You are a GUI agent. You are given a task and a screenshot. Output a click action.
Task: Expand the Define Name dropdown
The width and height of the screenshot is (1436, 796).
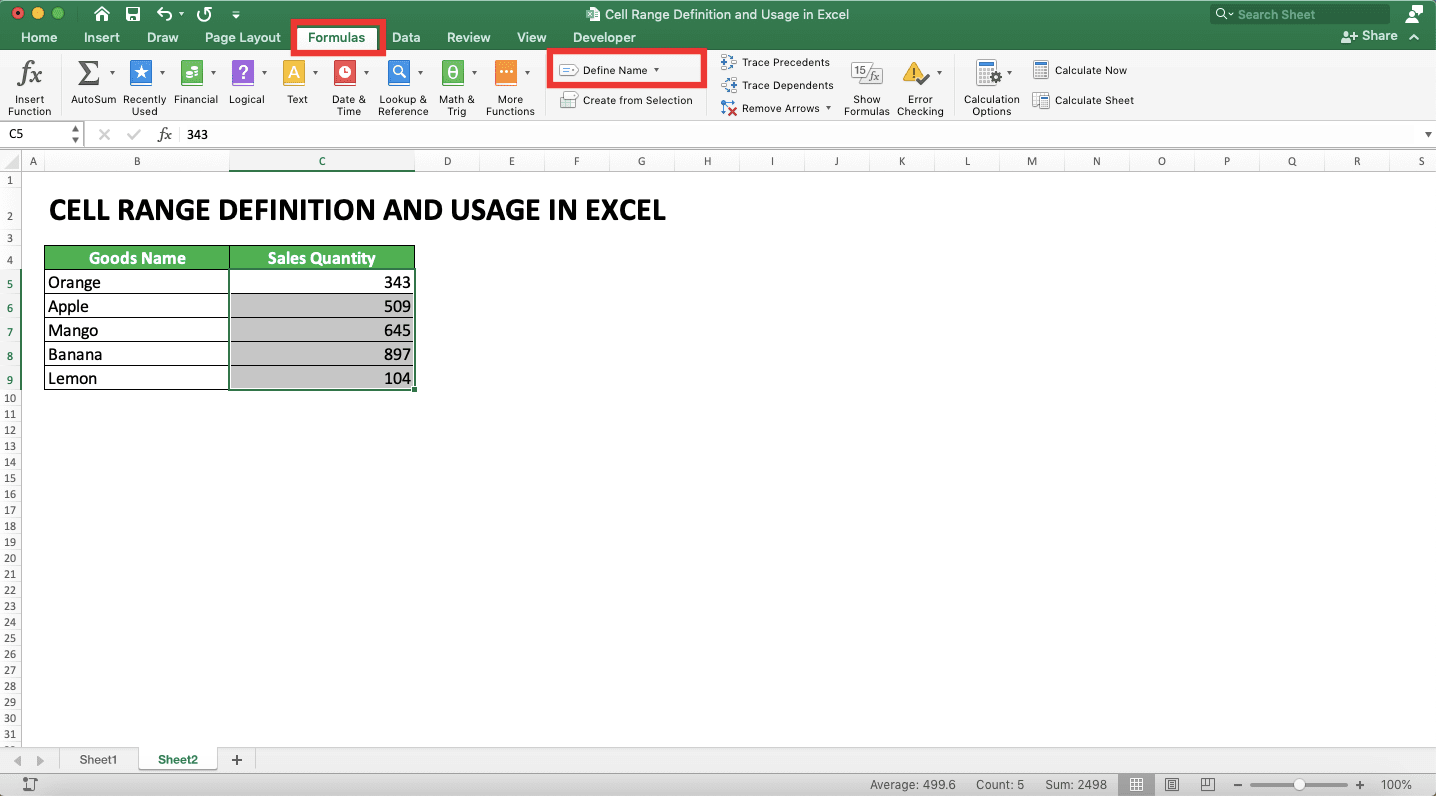656,70
